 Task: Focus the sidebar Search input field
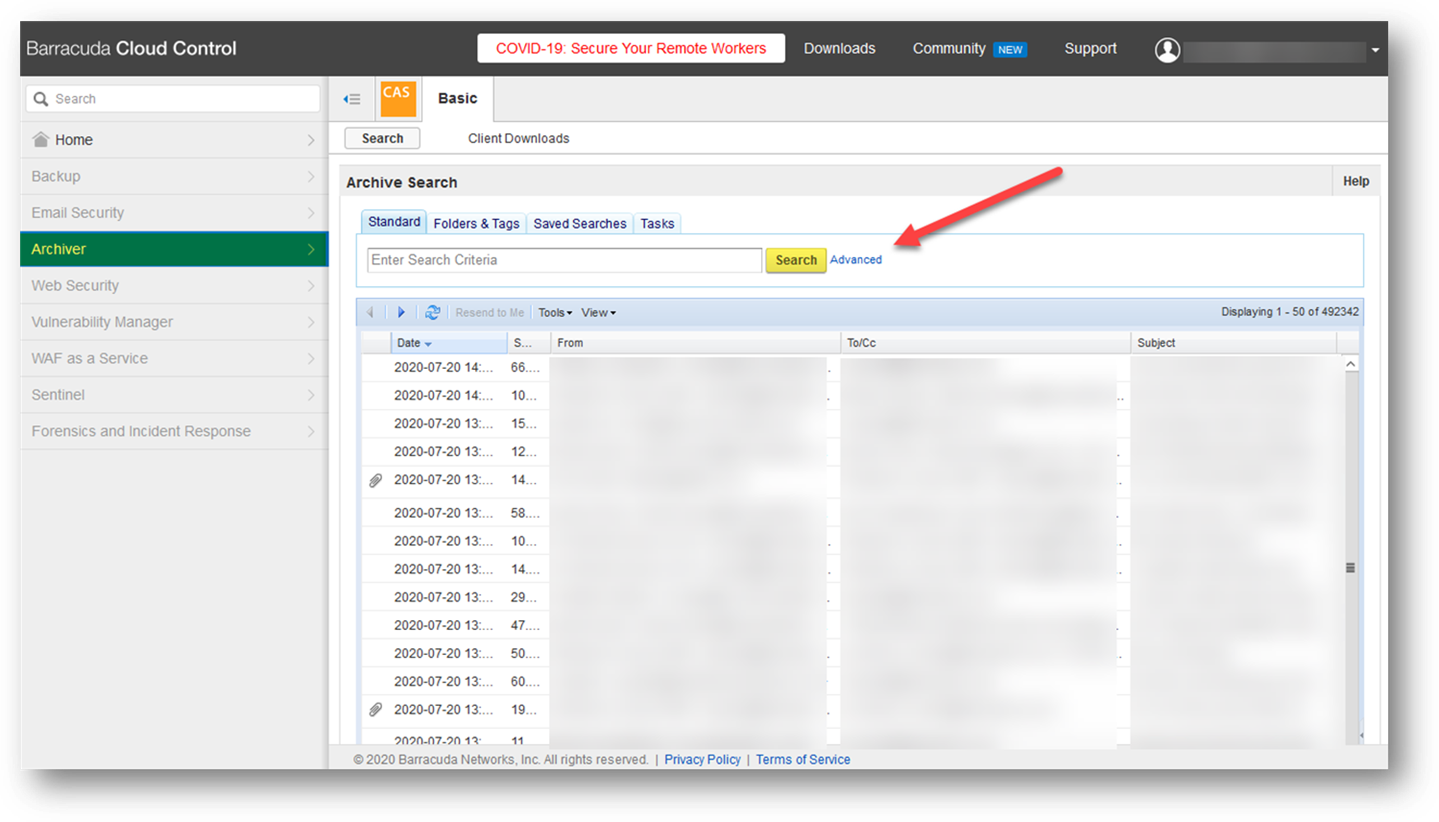[173, 99]
